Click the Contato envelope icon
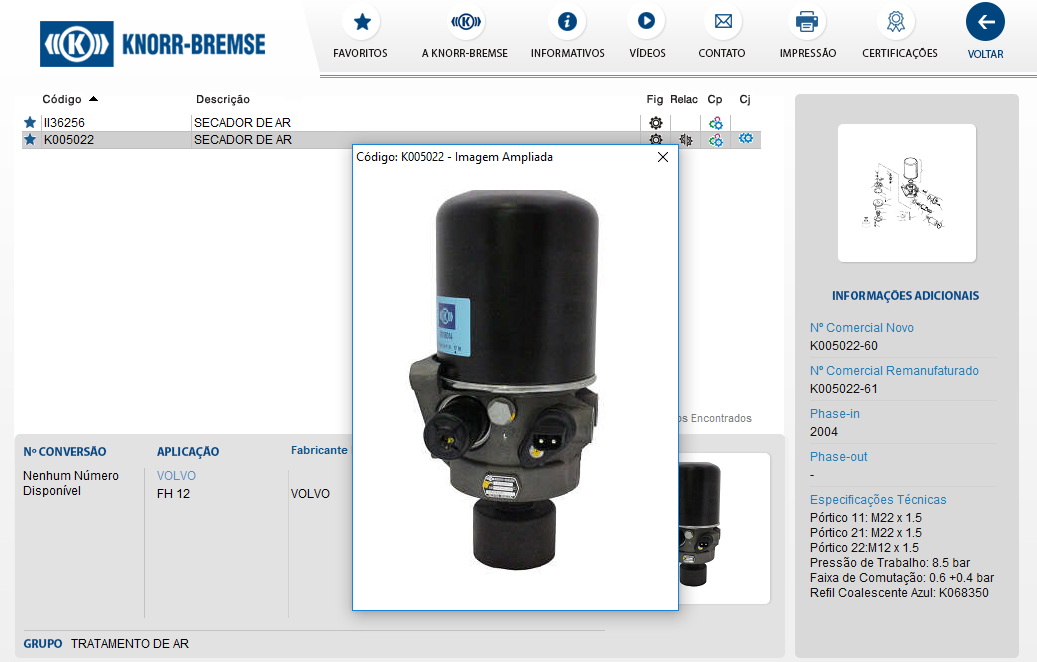This screenshot has height=662, width=1037. coord(722,21)
